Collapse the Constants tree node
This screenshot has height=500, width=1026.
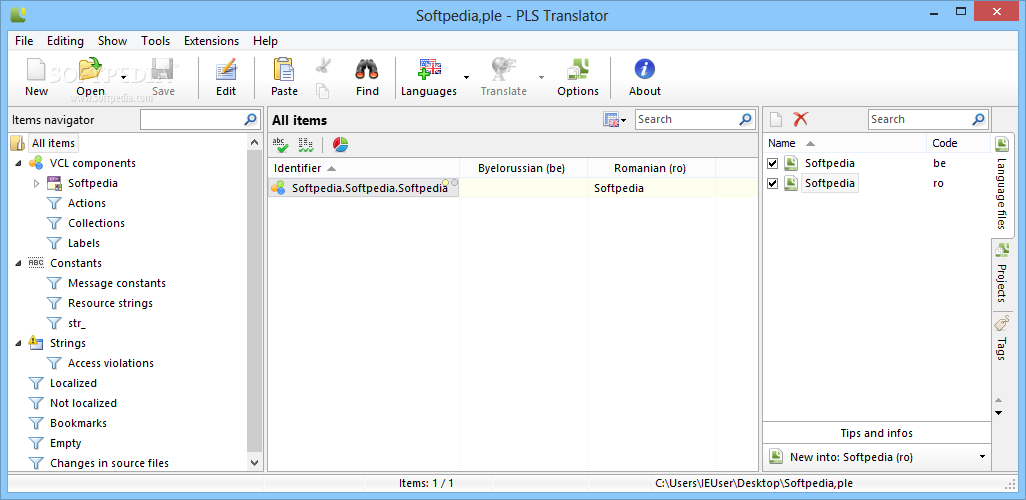coord(18,263)
